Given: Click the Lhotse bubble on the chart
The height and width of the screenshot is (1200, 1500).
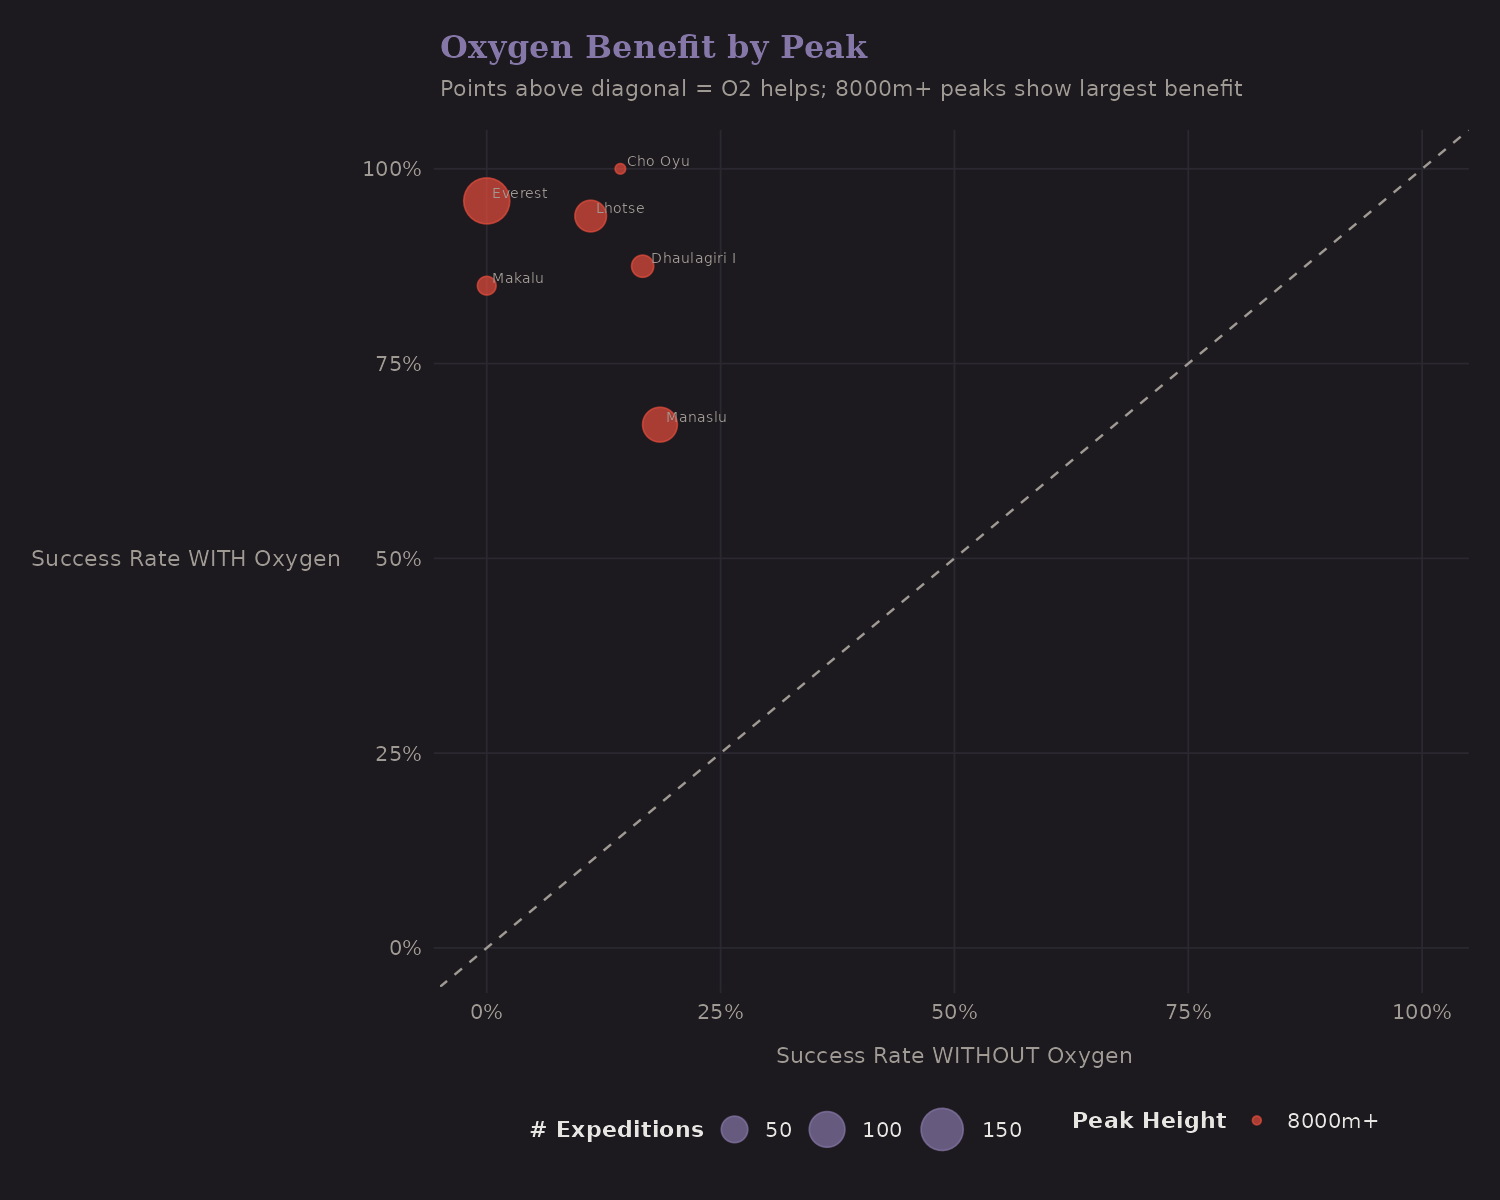Looking at the screenshot, I should click(x=590, y=215).
